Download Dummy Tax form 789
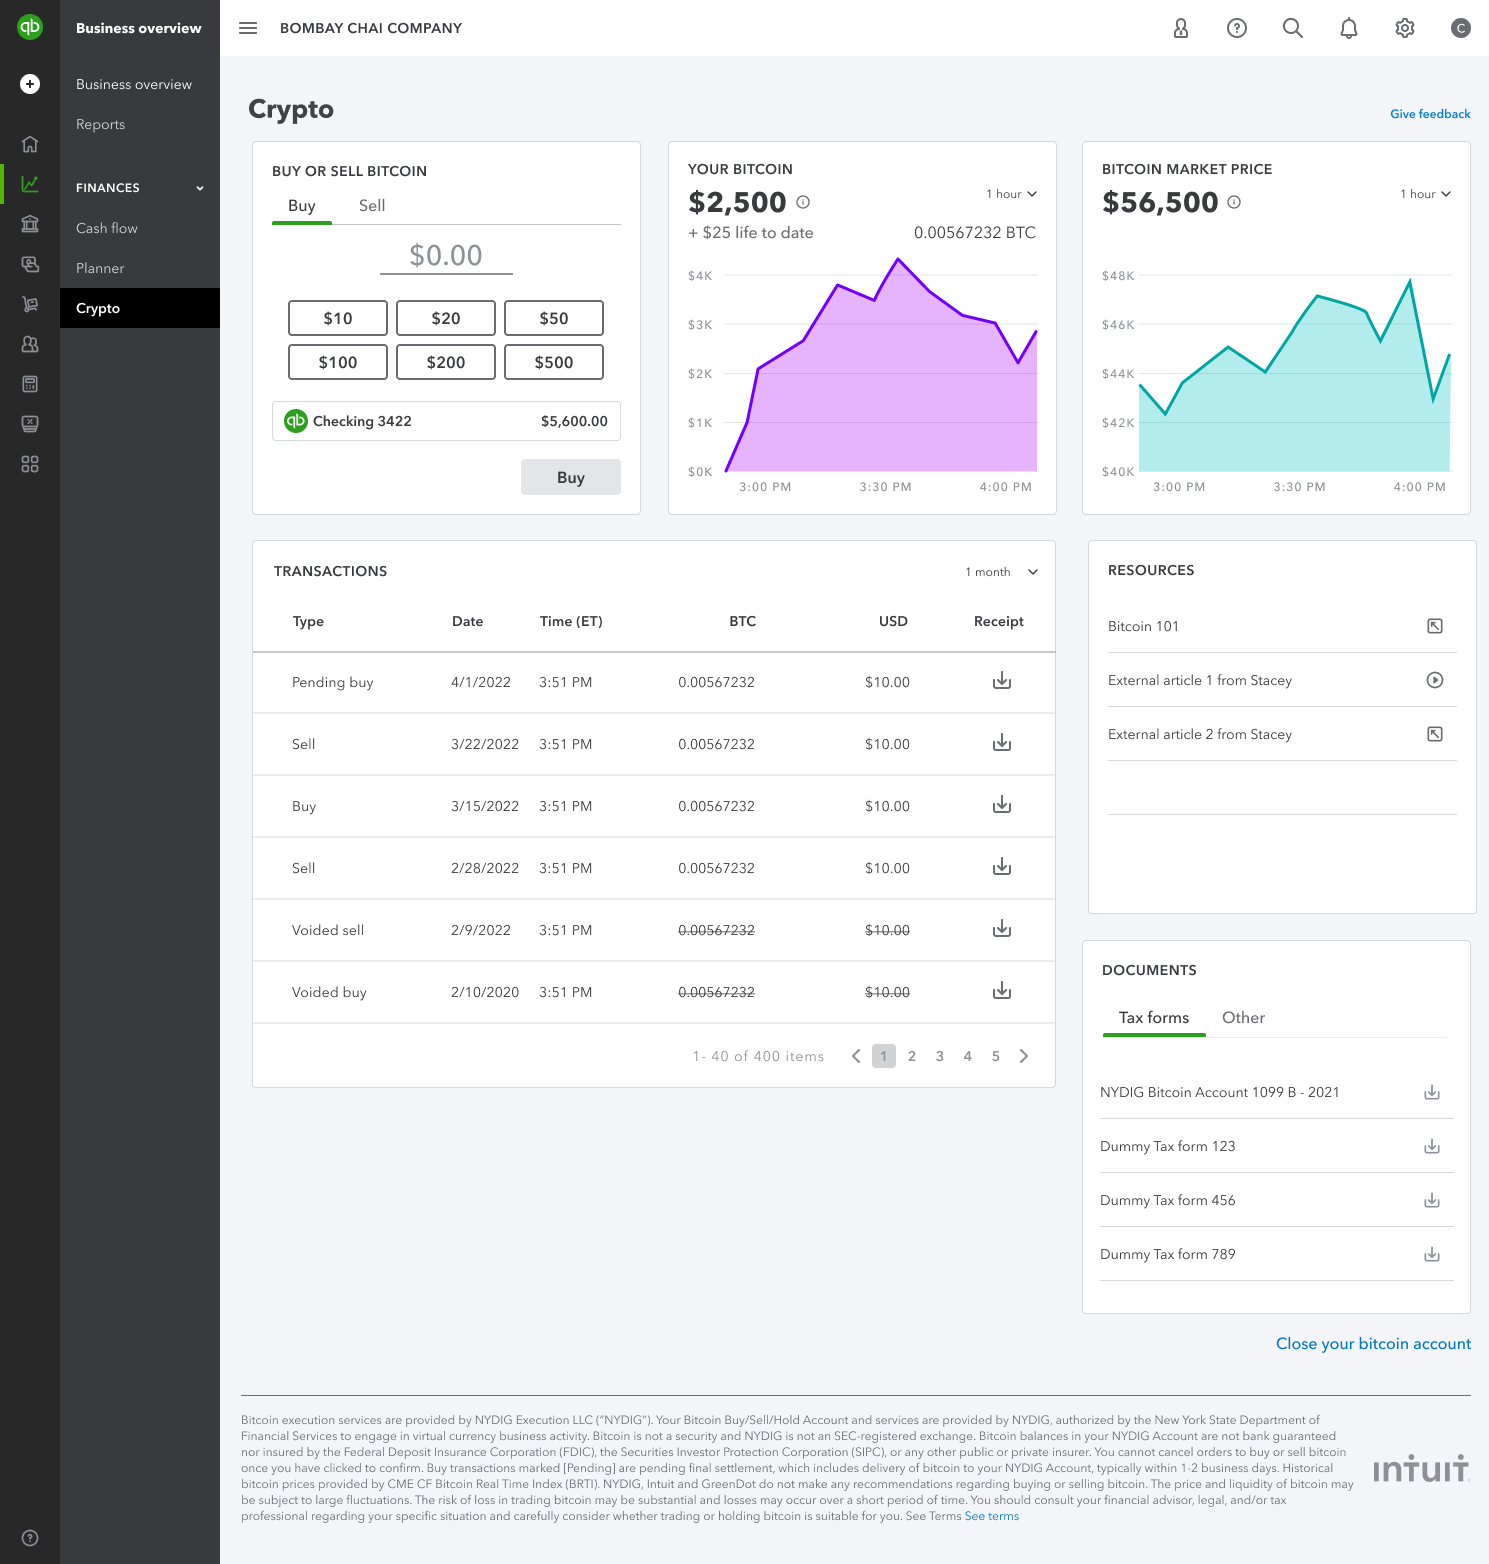1489x1564 pixels. coord(1432,1254)
